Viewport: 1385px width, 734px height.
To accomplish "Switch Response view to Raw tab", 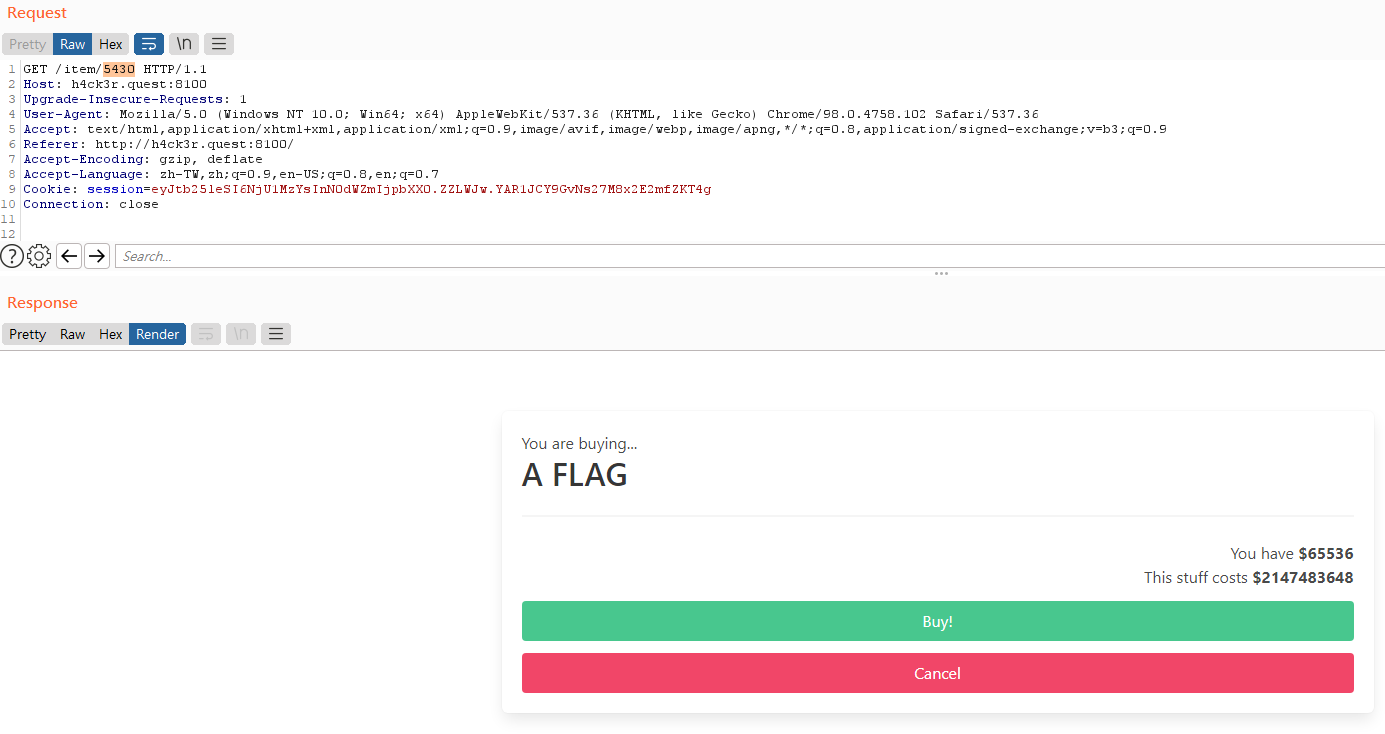I will point(73,334).
